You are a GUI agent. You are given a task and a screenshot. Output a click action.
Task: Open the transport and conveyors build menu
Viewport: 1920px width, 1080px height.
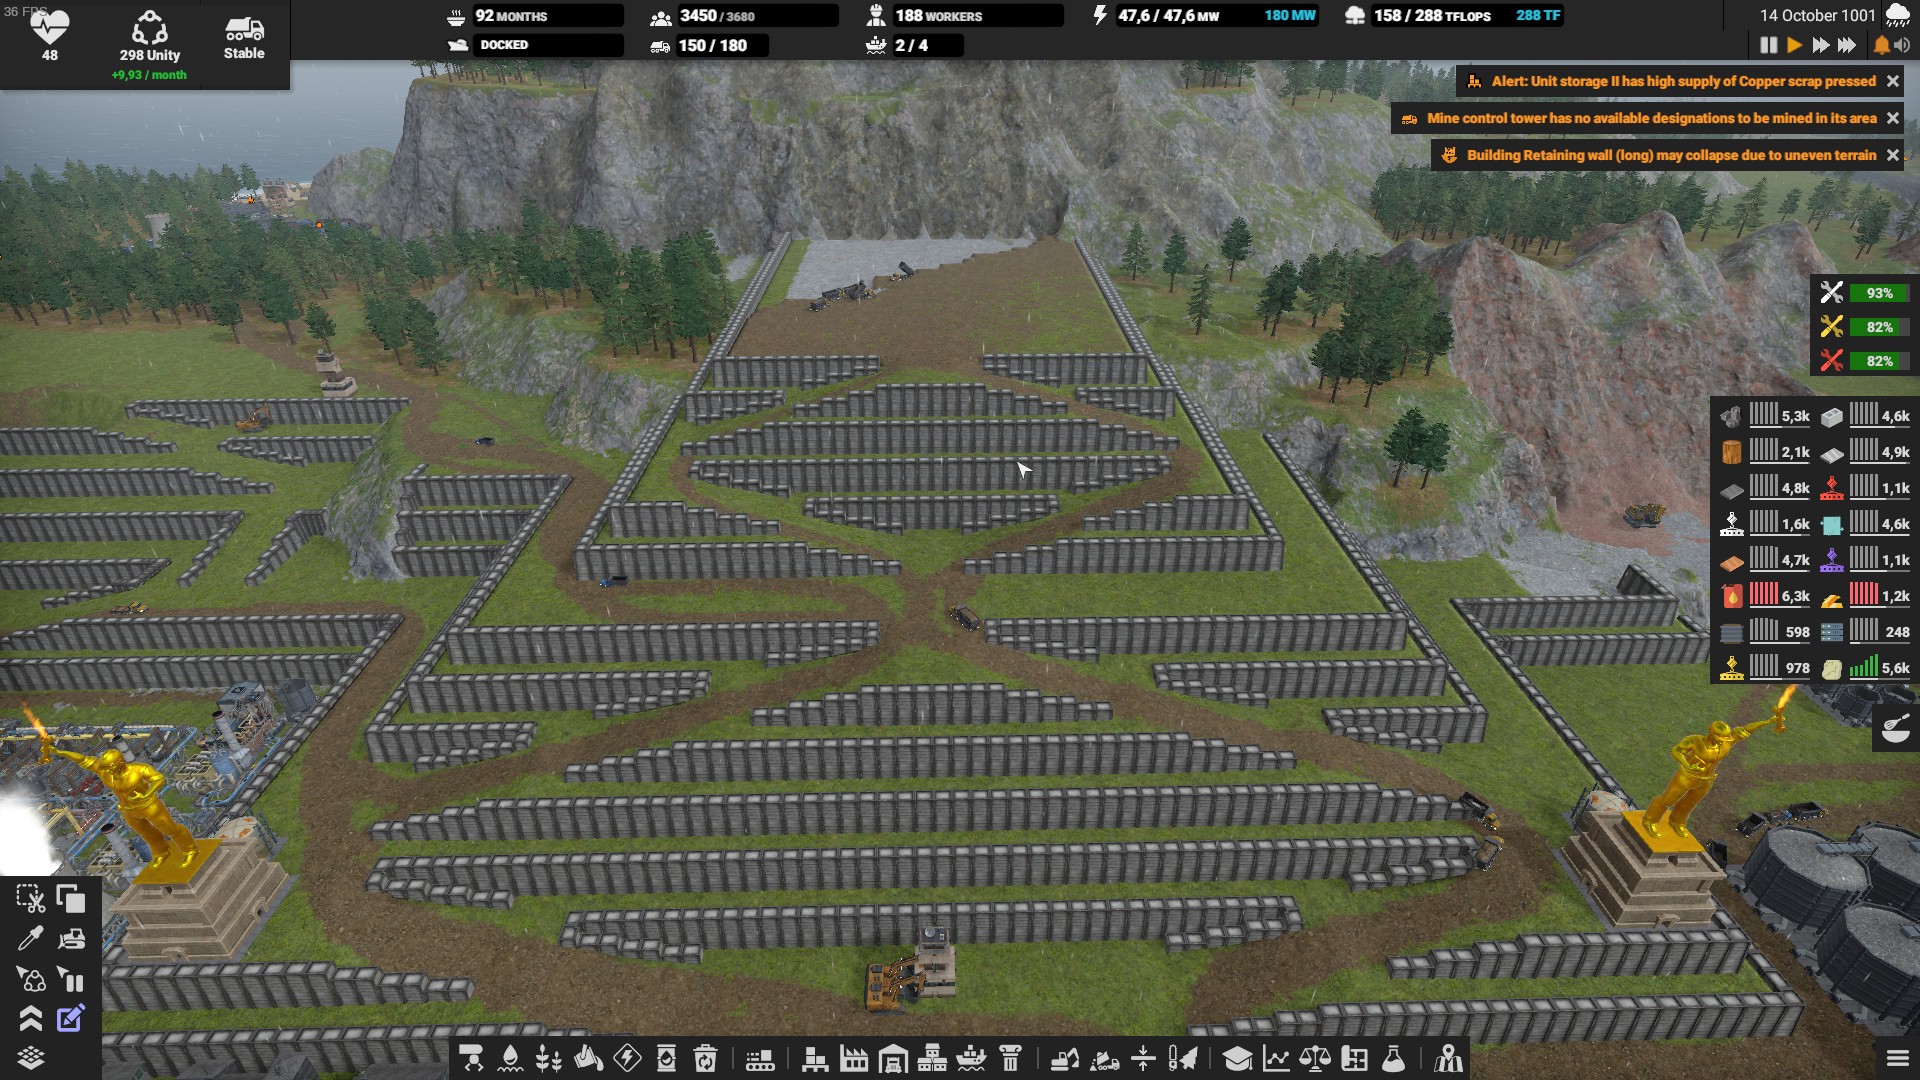click(471, 1058)
